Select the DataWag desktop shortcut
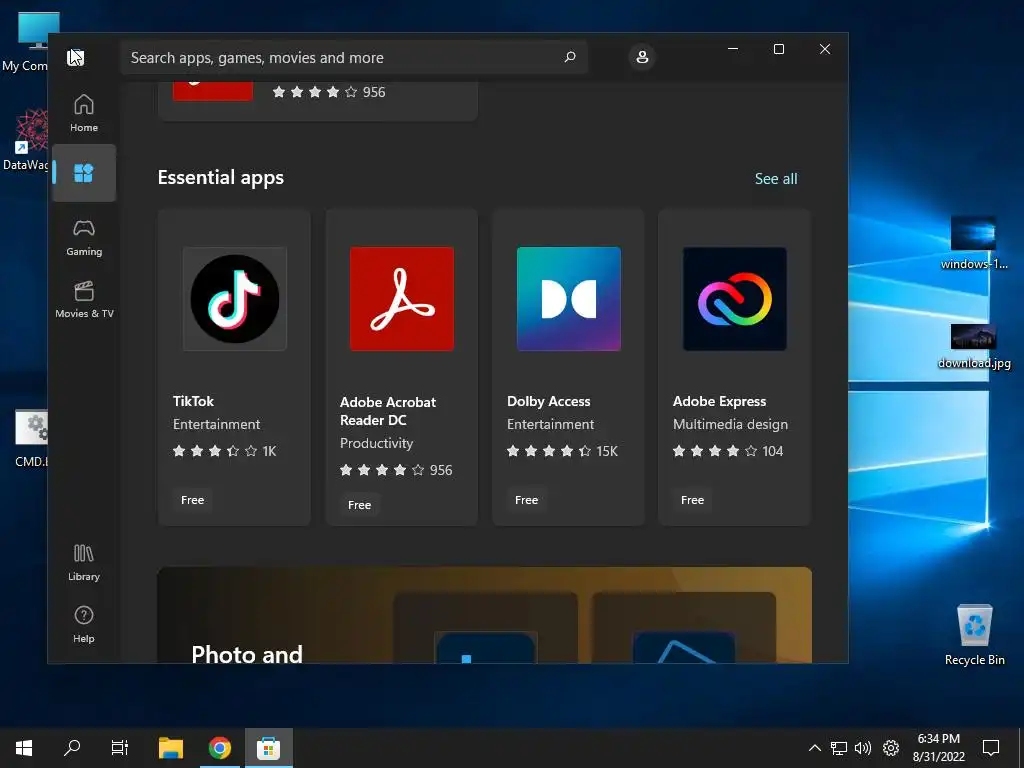The width and height of the screenshot is (1024, 768). (x=26, y=139)
